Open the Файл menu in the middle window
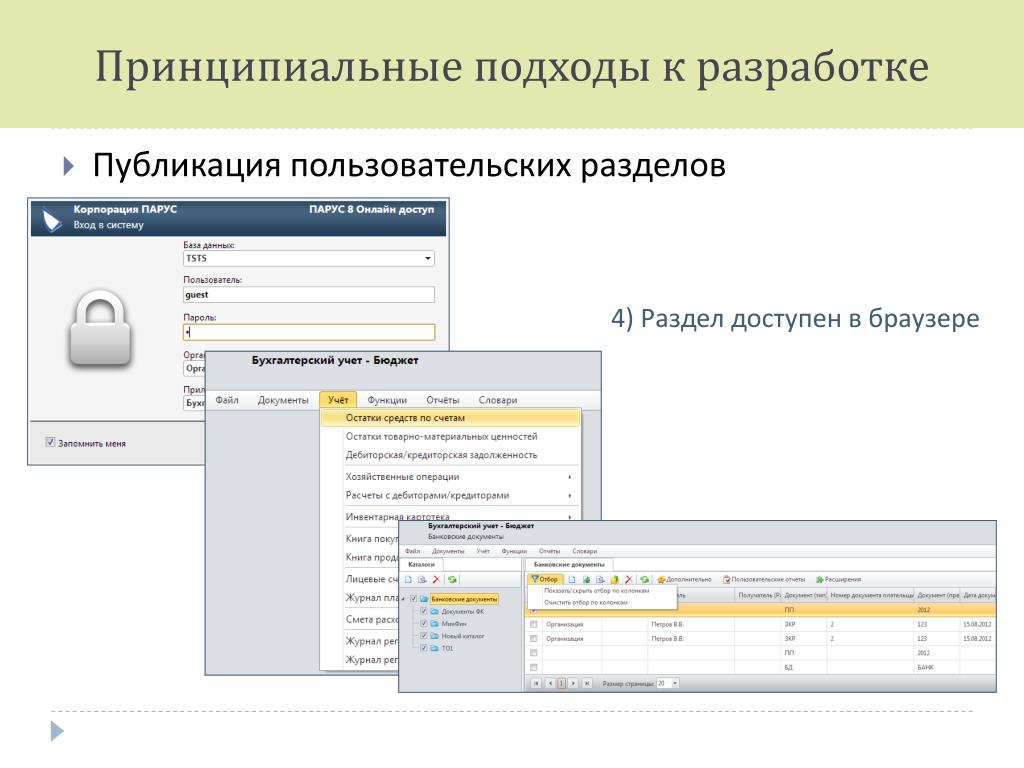Screen dimensions: 1024x768 (x=227, y=400)
